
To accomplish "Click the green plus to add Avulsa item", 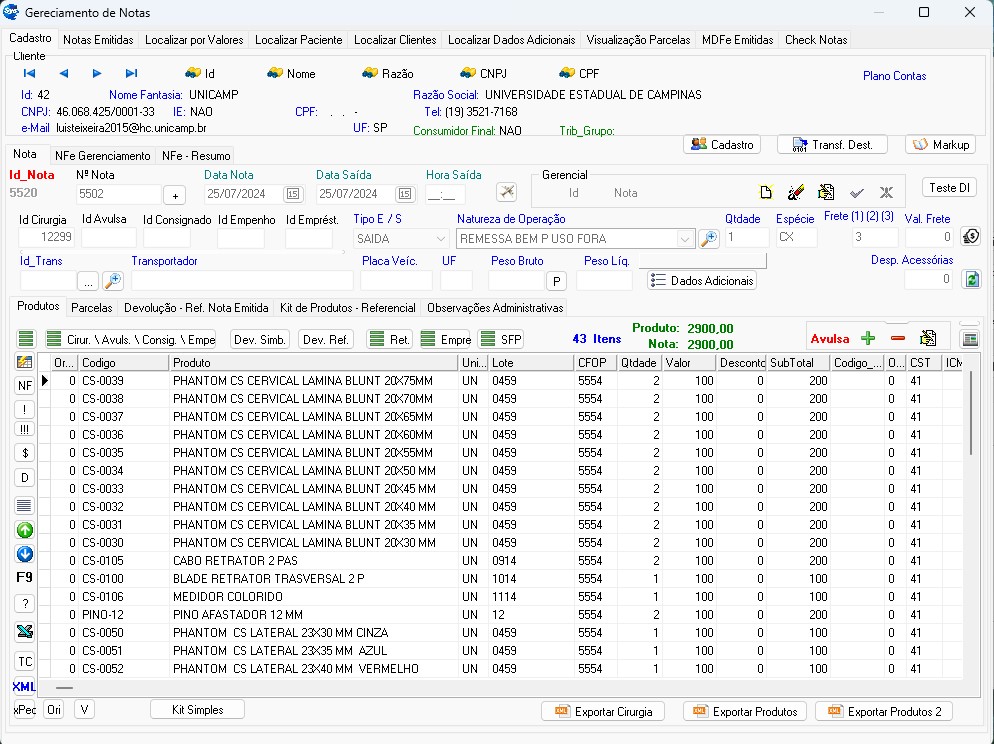I will (868, 339).
